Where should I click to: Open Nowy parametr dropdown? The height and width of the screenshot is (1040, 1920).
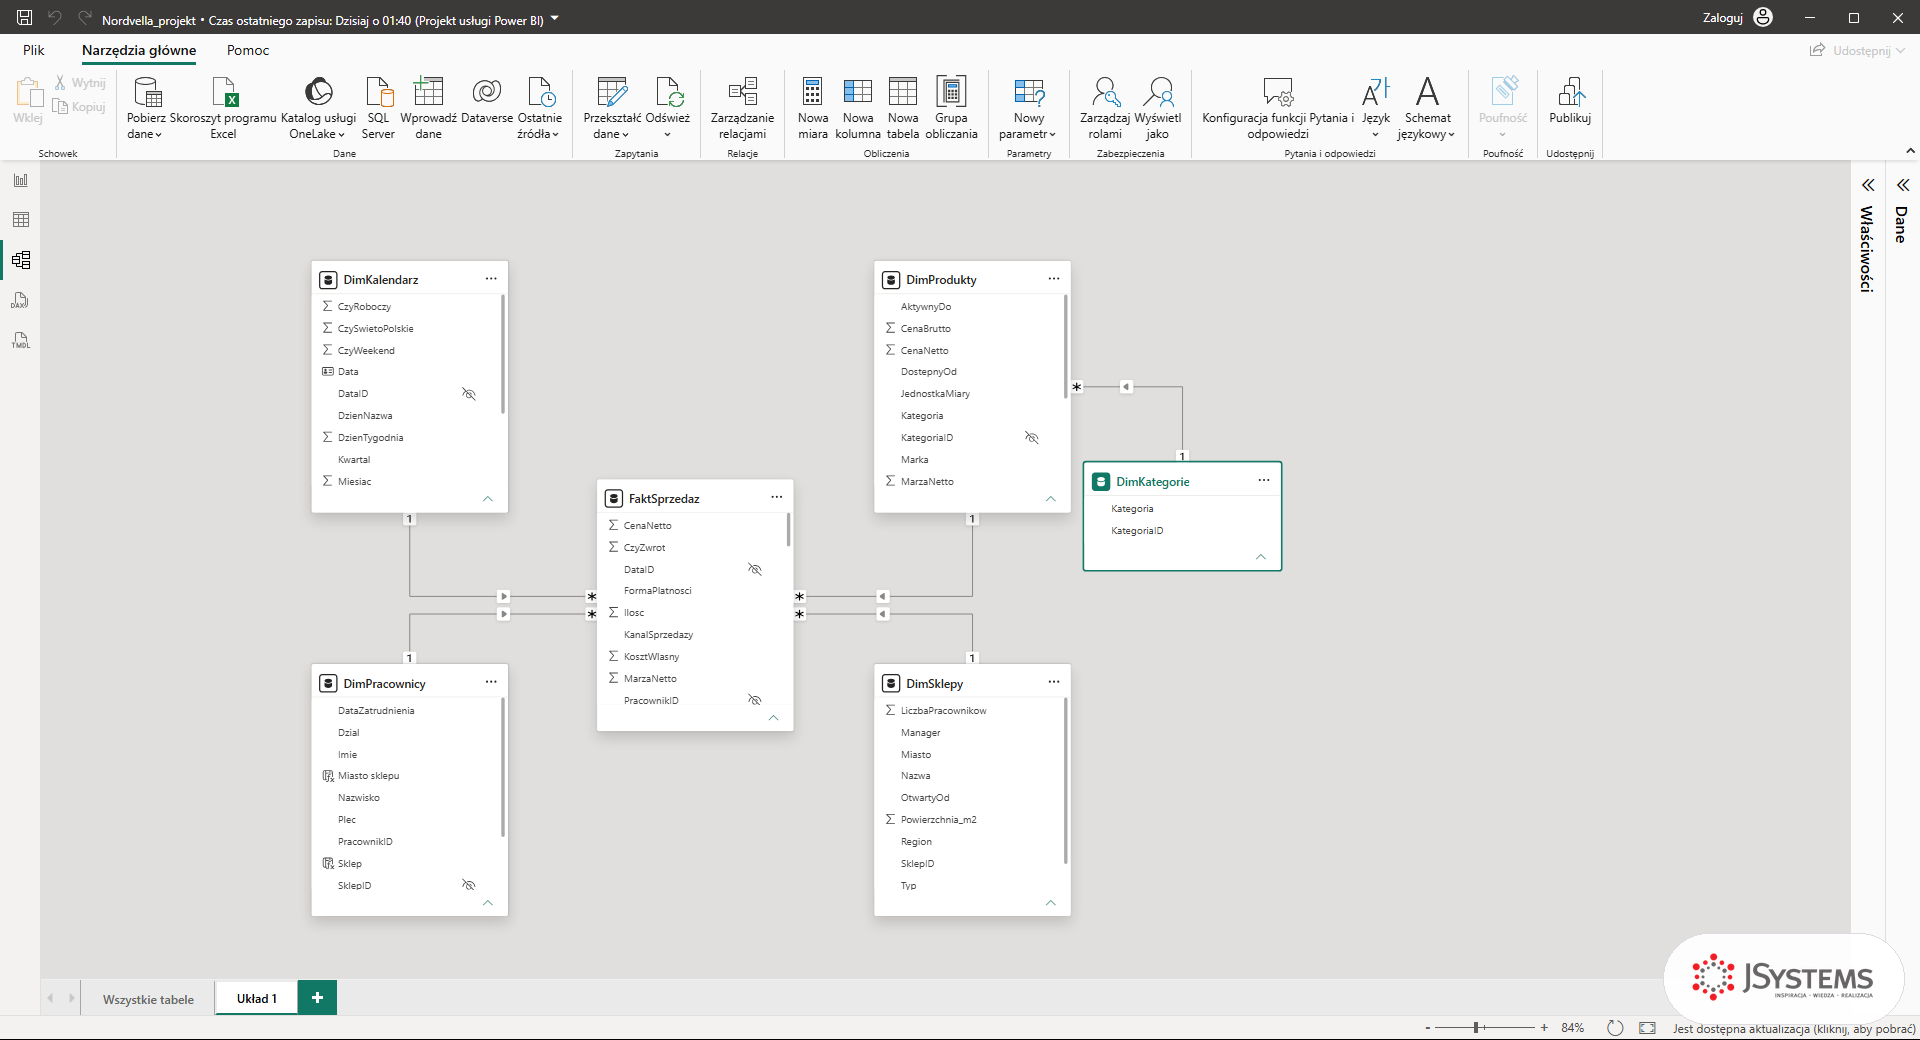[1028, 108]
